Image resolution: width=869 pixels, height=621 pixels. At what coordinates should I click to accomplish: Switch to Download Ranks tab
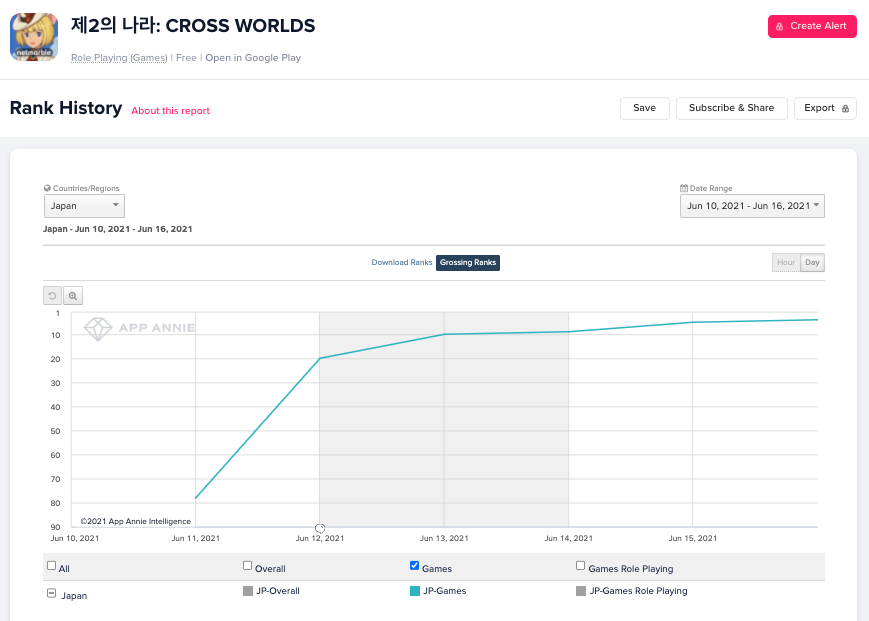point(402,263)
